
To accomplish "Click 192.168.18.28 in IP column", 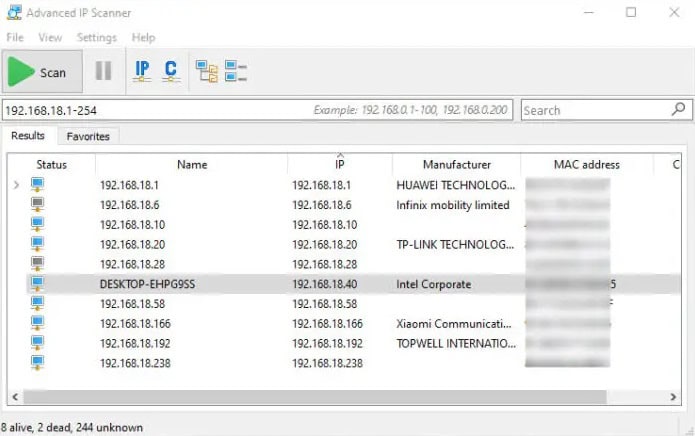I will [x=324, y=265].
